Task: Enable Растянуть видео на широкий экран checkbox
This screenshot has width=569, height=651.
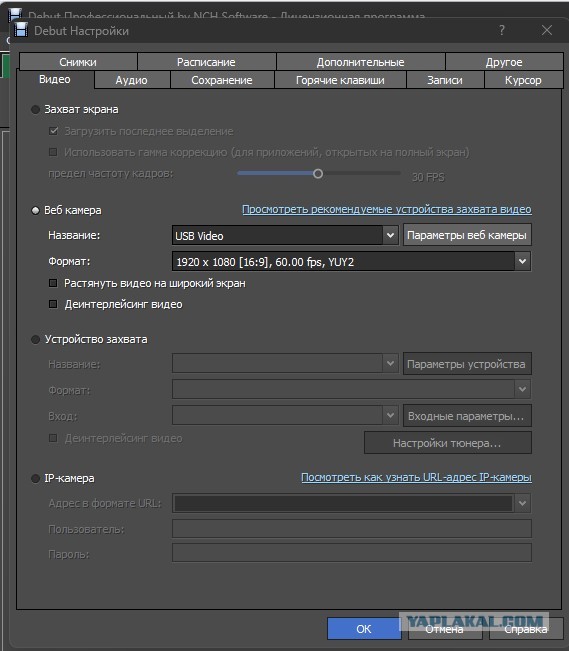Action: click(53, 283)
